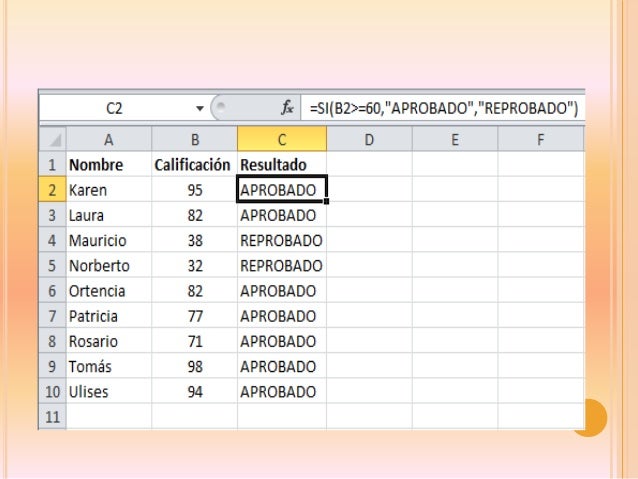Select the cell containing Norberto
The image size is (638, 479).
109,265
